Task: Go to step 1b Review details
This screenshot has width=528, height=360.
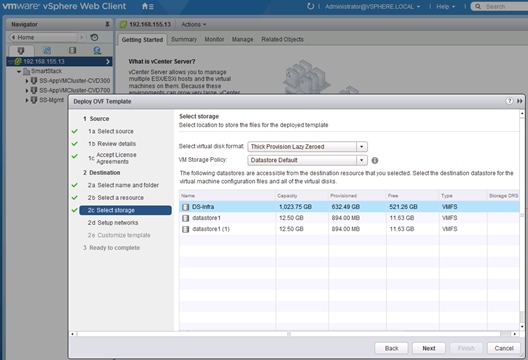Action: 112,144
